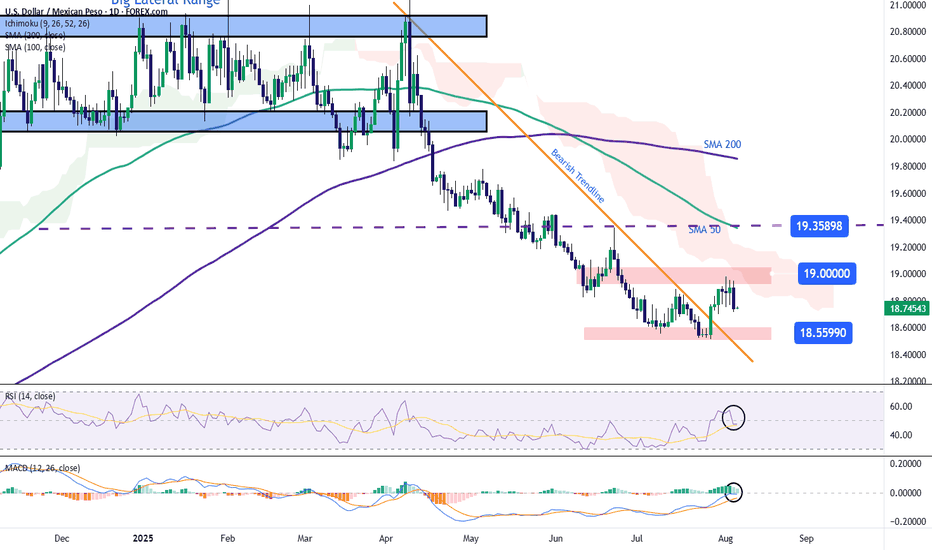This screenshot has width=932, height=550.
Task: Click the Aug label on time axis
Action: 726,539
